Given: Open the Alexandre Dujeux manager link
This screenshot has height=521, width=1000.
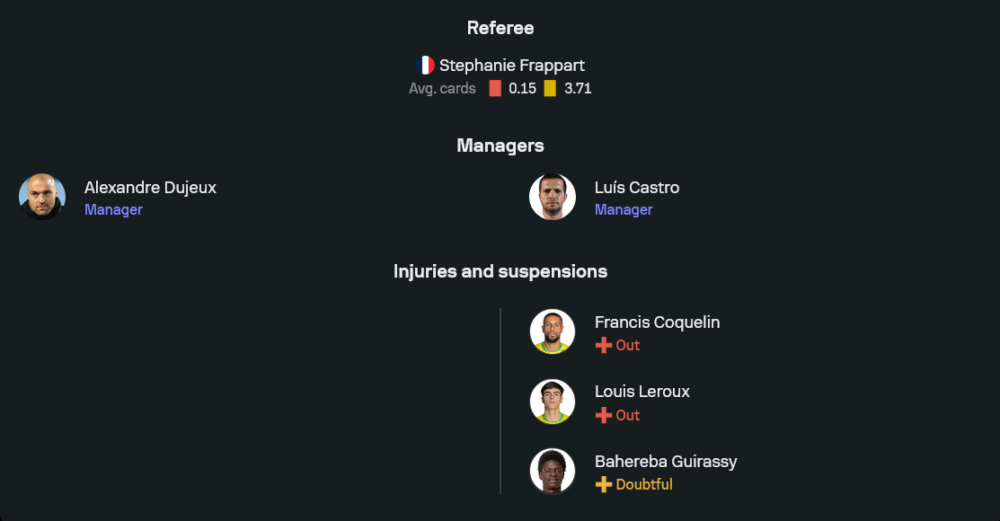Looking at the screenshot, I should (150, 187).
